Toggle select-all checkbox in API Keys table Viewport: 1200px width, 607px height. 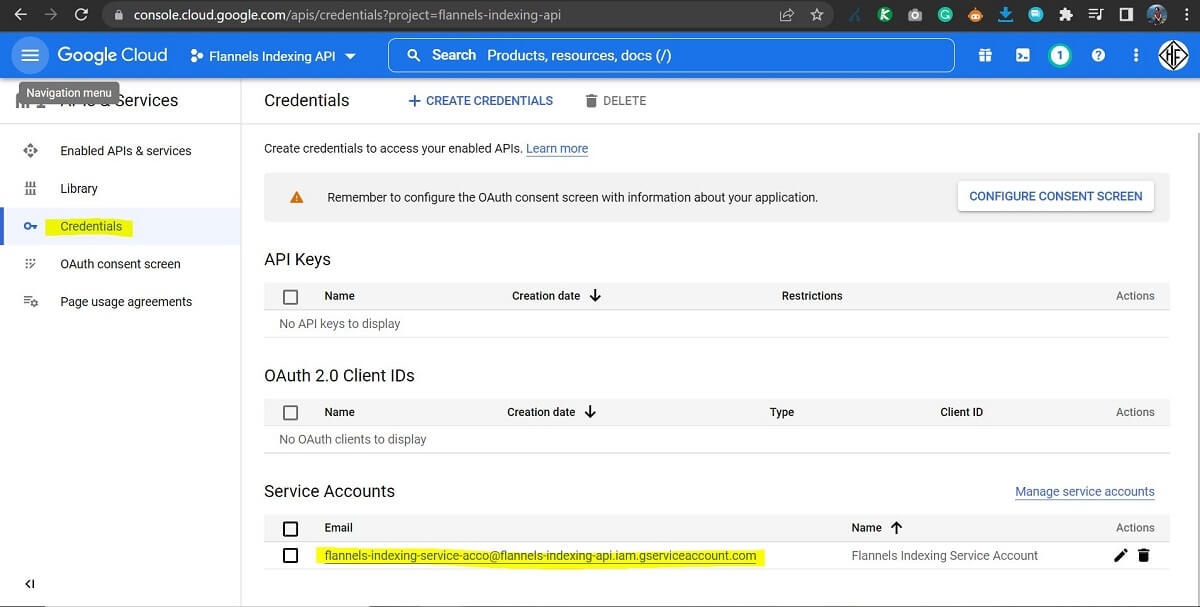[291, 296]
